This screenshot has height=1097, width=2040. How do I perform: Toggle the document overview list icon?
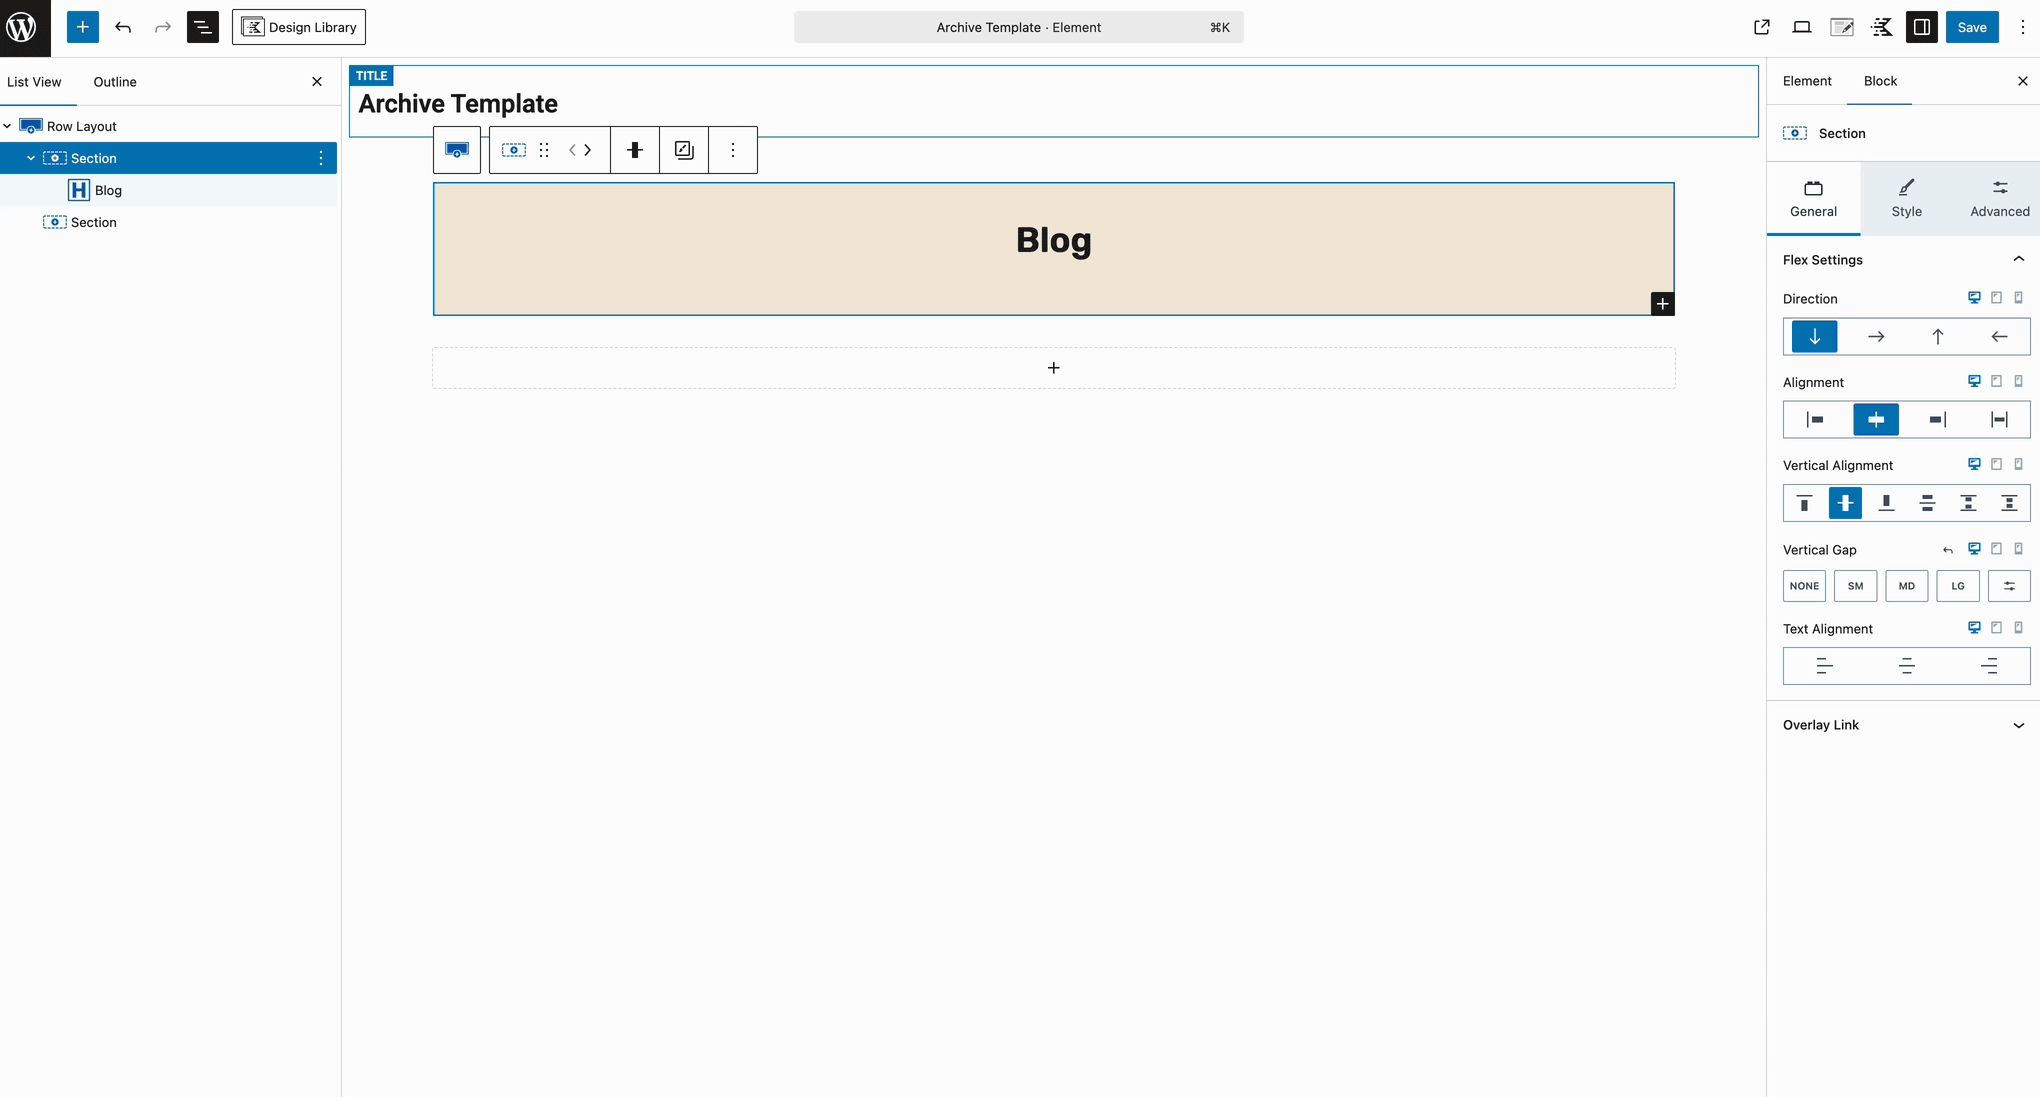pyautogui.click(x=202, y=27)
